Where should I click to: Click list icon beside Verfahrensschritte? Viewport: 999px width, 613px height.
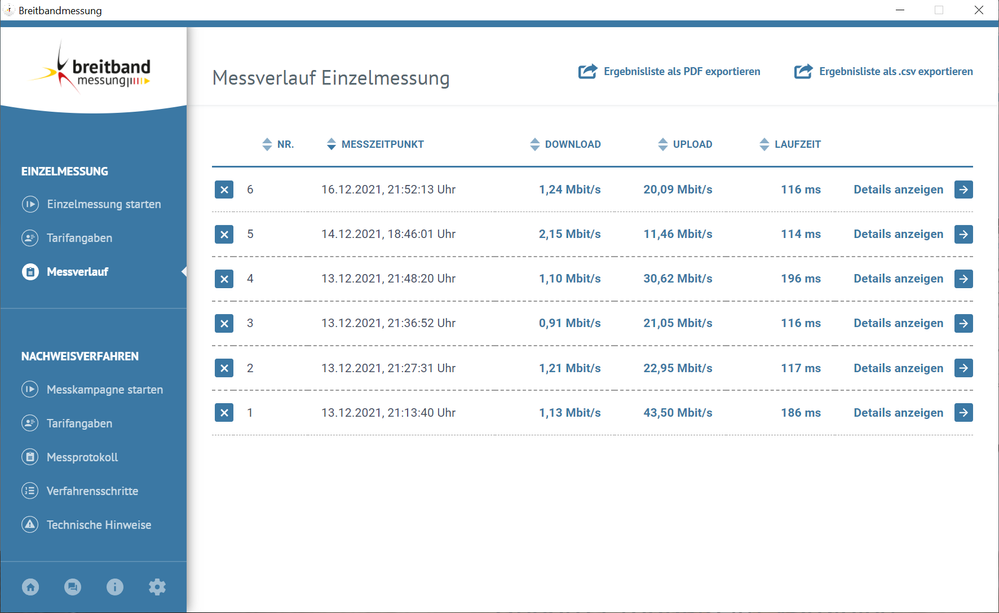tap(30, 491)
